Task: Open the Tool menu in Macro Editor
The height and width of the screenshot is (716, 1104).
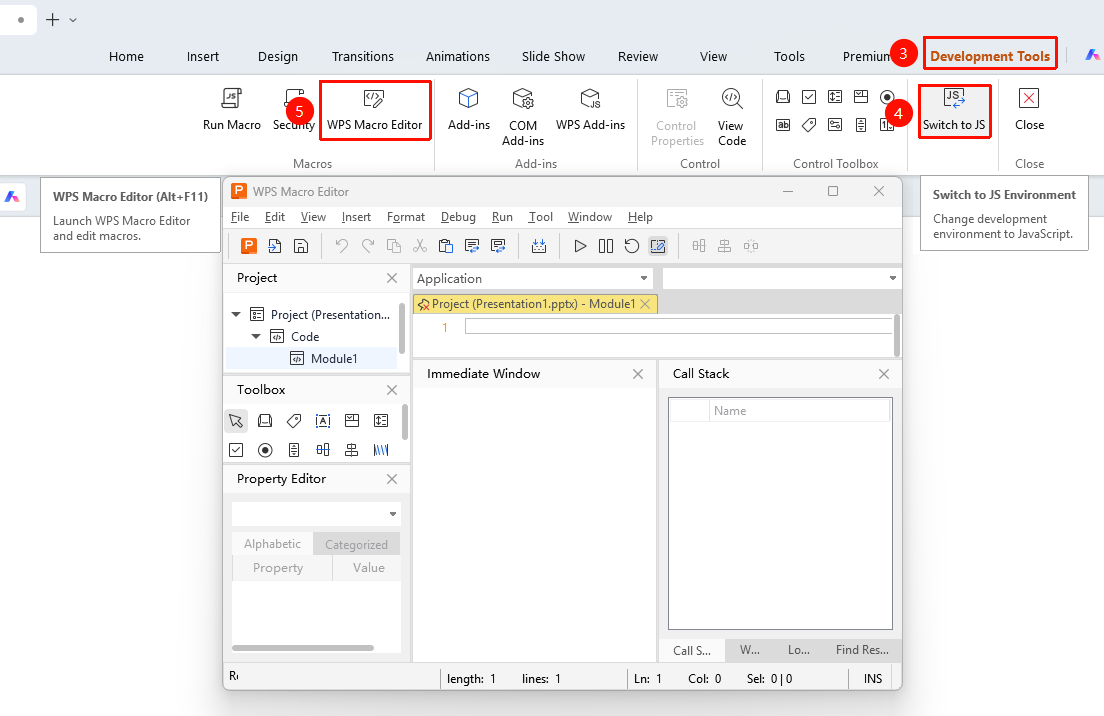Action: pos(541,217)
